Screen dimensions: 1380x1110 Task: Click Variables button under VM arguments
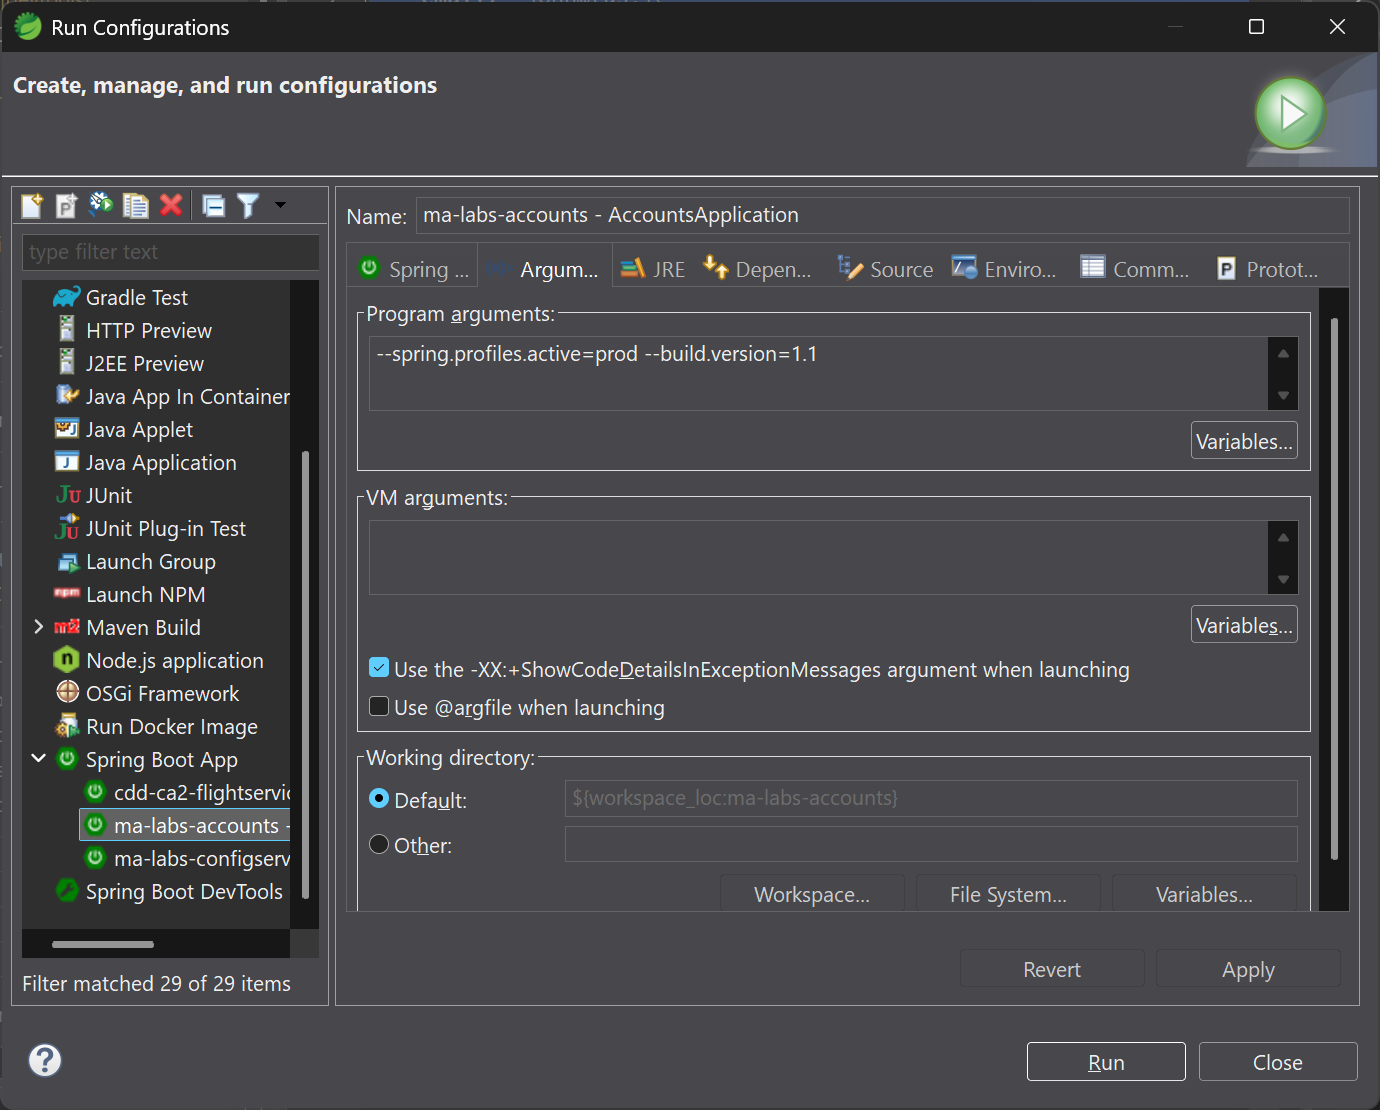1244,625
